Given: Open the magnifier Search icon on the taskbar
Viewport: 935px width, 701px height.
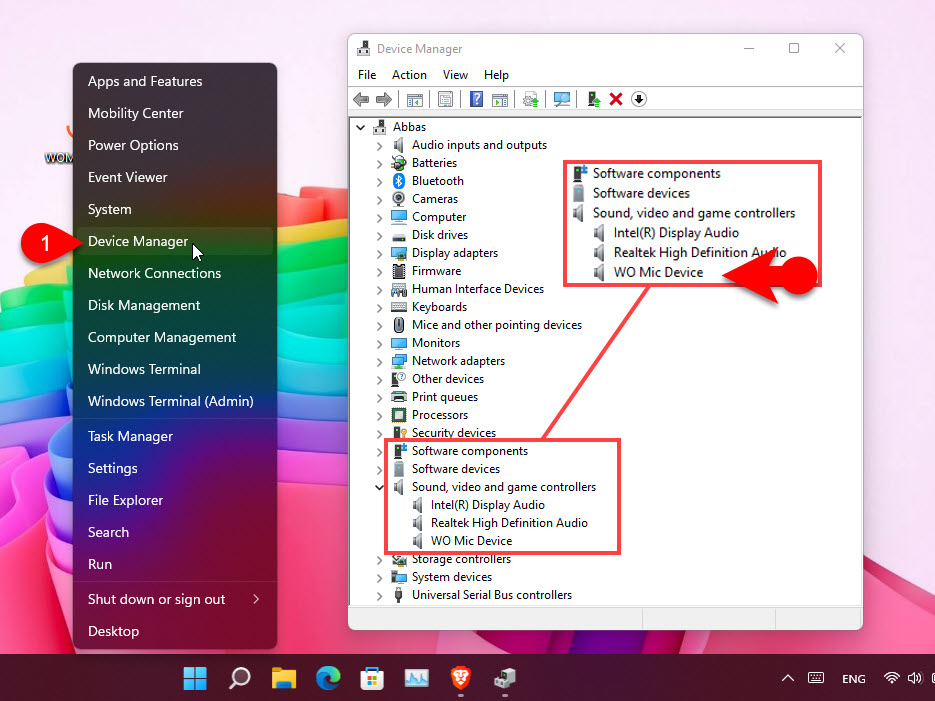Looking at the screenshot, I should (239, 678).
